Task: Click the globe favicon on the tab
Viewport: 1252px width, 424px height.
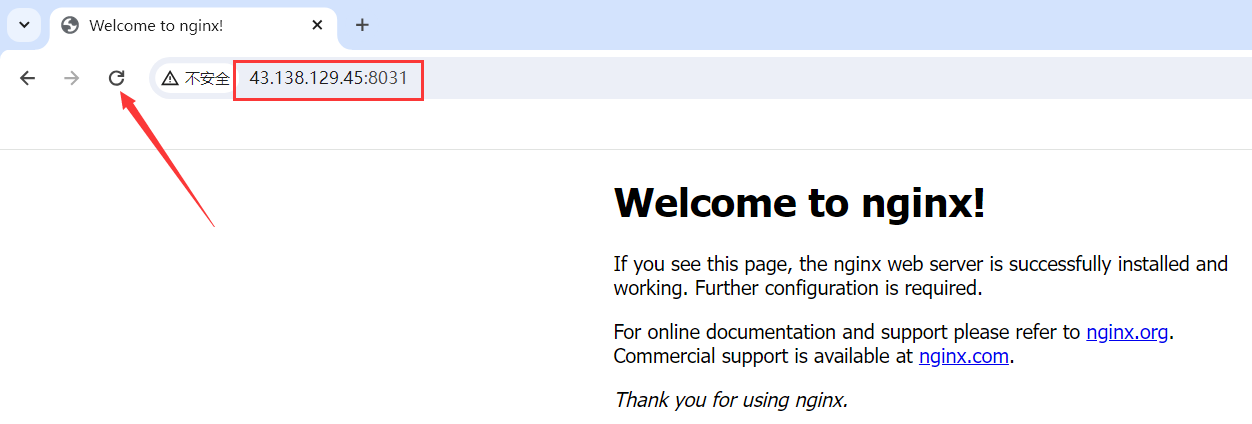Action: click(70, 25)
